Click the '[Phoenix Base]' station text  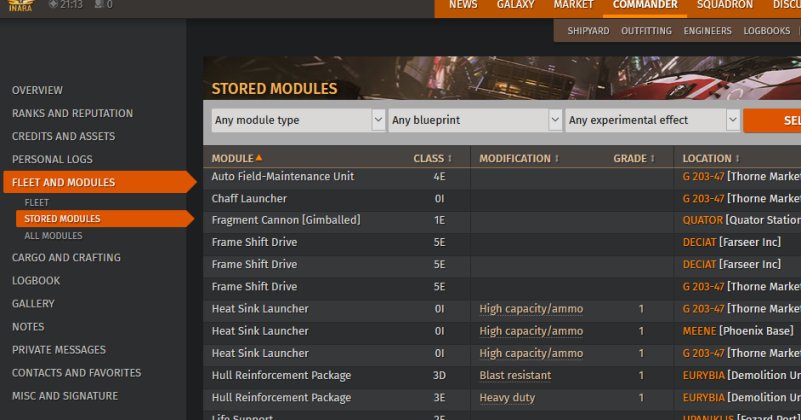point(756,331)
